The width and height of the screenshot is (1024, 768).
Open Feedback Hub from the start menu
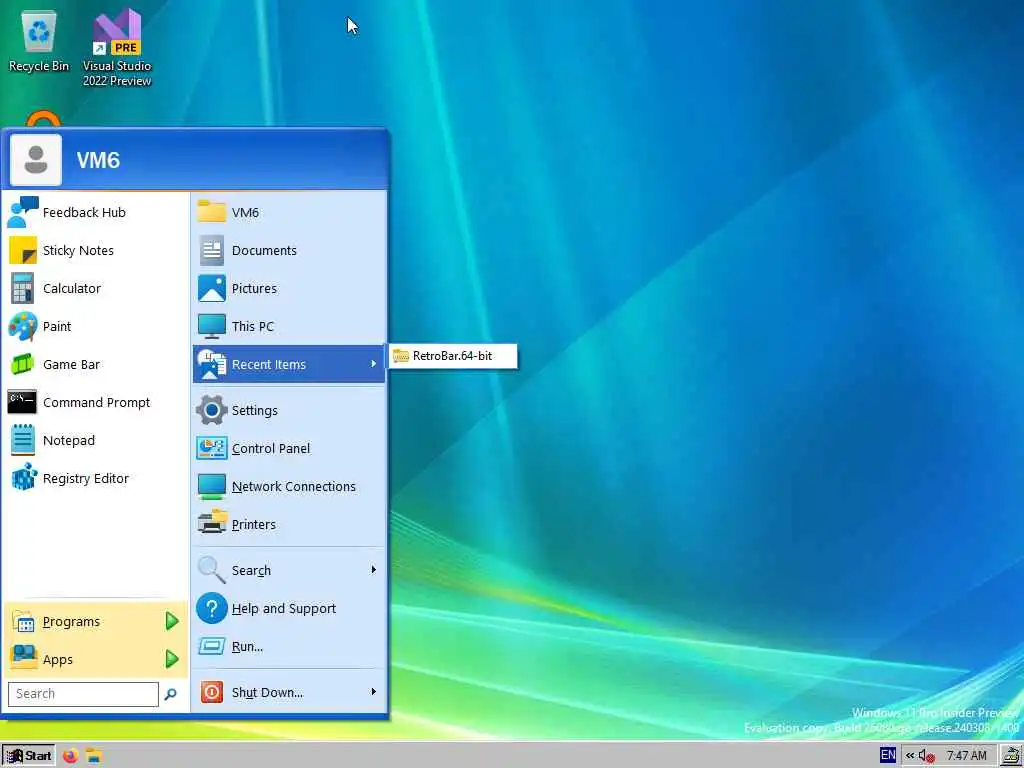point(95,212)
